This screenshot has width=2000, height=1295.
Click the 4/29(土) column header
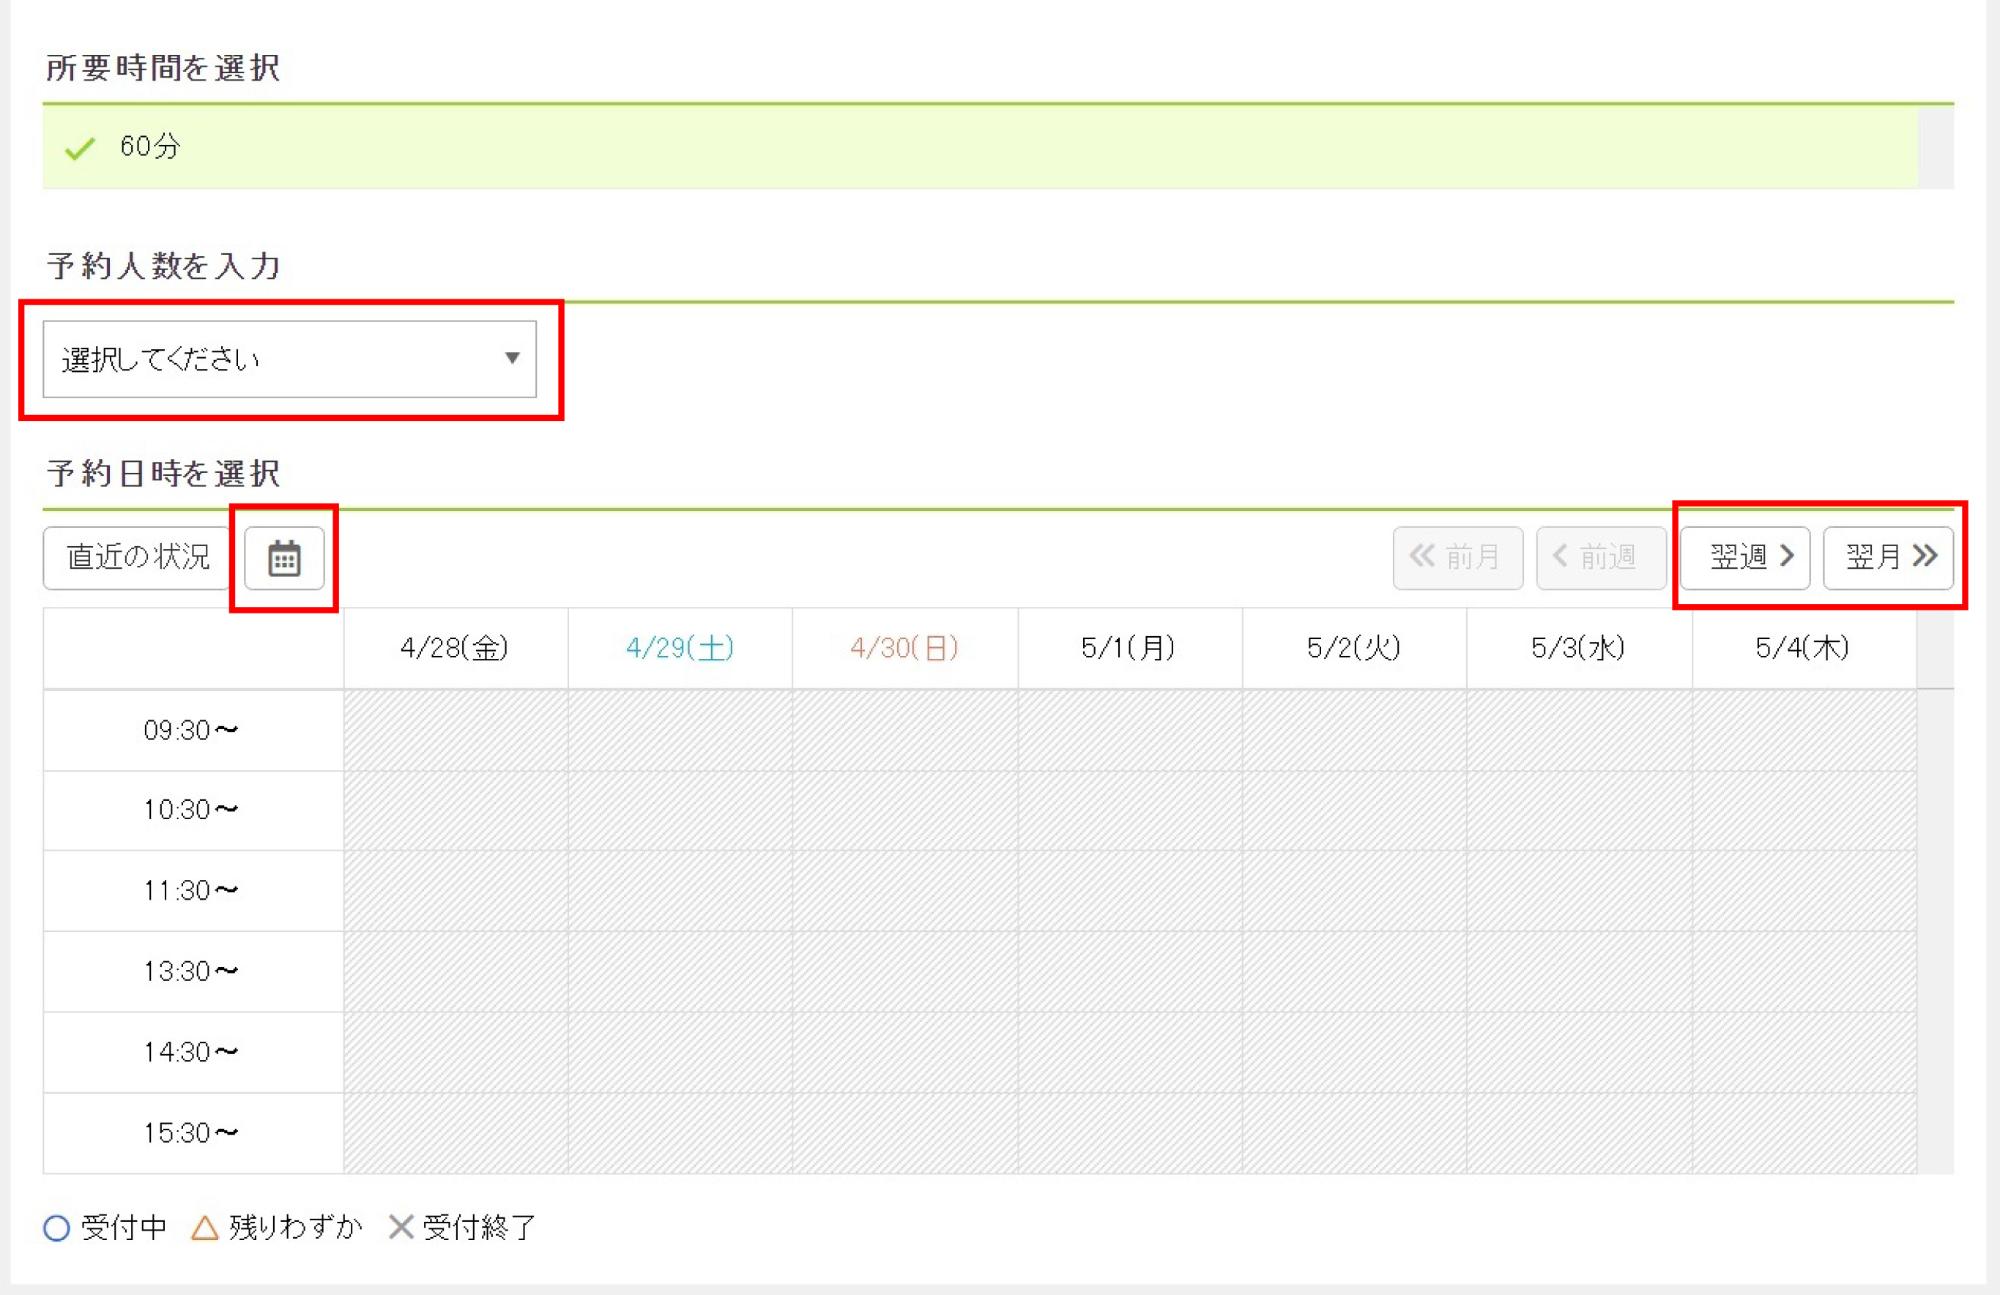680,648
